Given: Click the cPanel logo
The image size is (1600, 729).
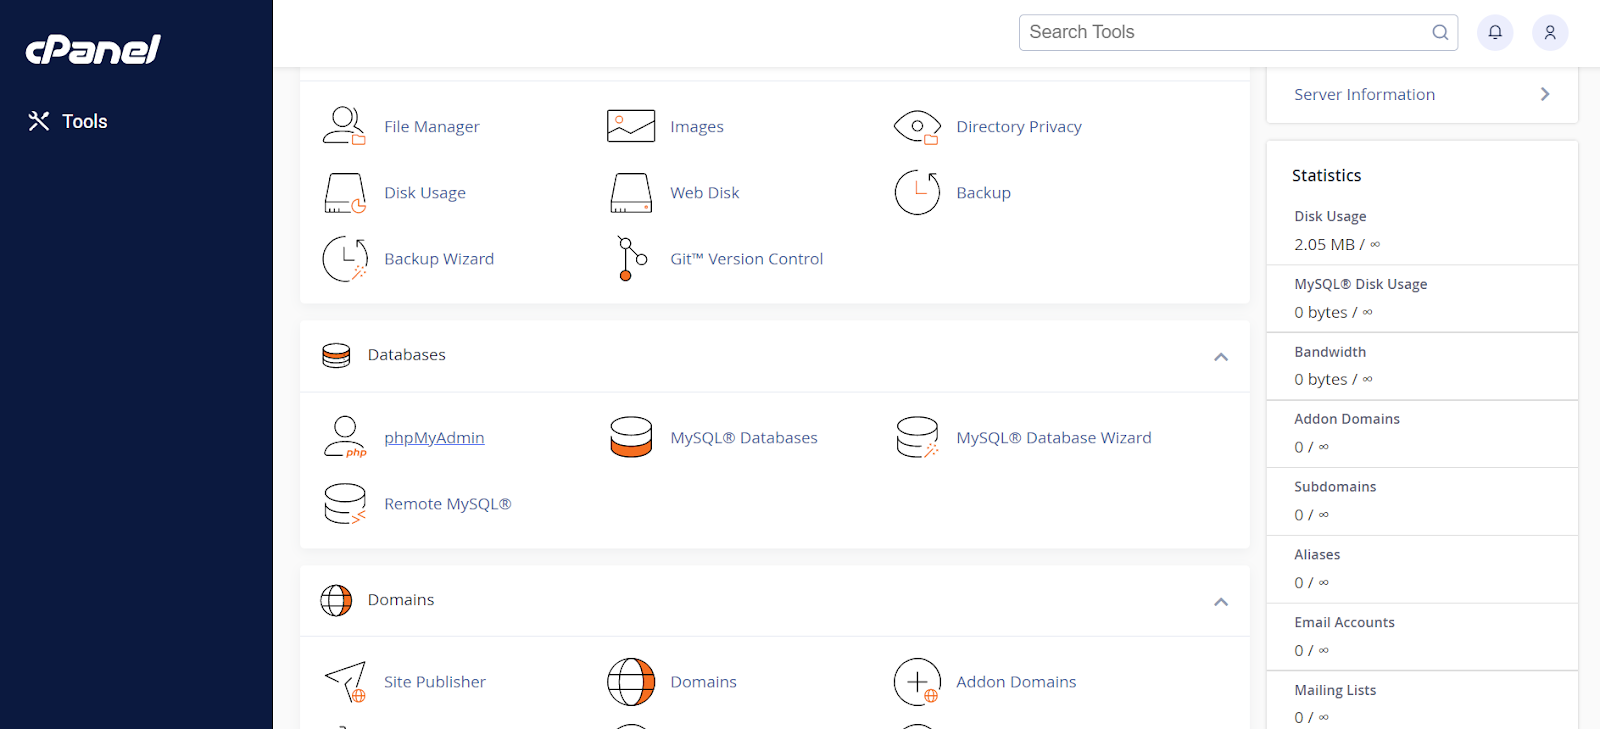Looking at the screenshot, I should pyautogui.click(x=93, y=49).
